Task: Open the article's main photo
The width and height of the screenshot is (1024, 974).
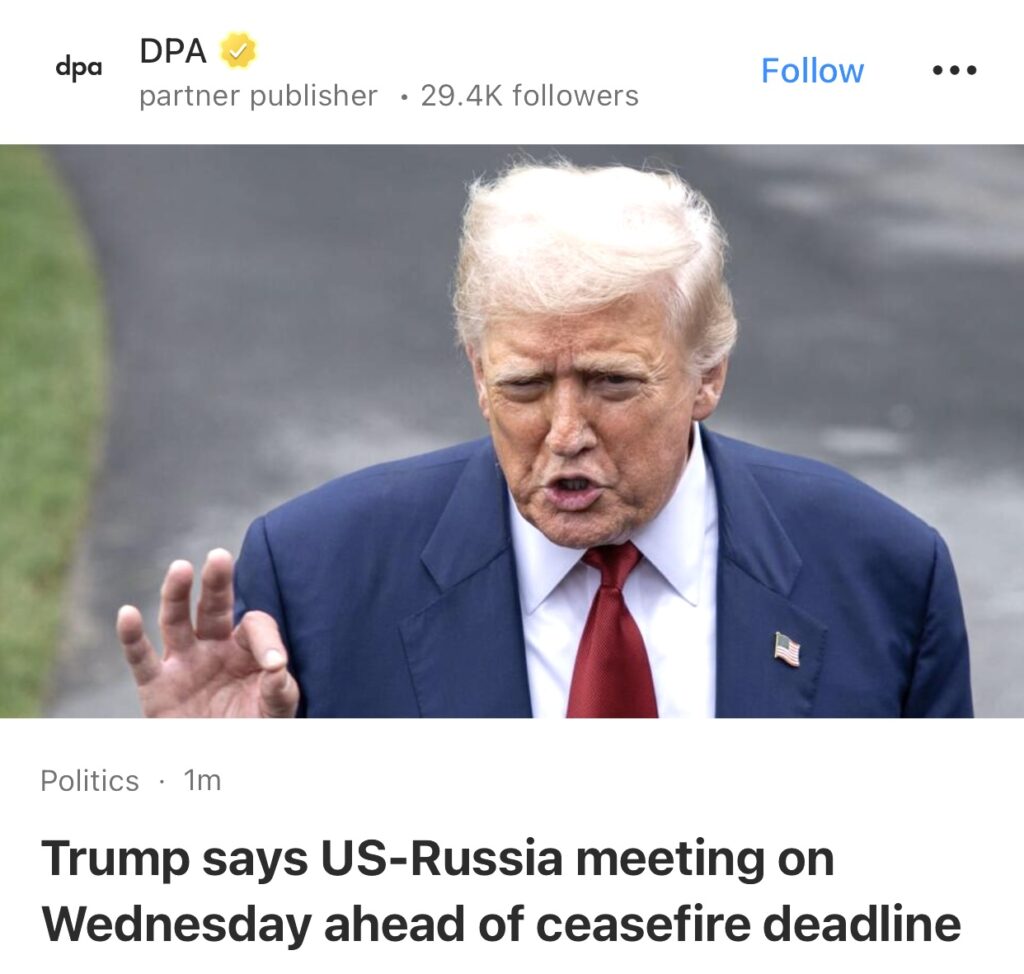Action: 512,431
